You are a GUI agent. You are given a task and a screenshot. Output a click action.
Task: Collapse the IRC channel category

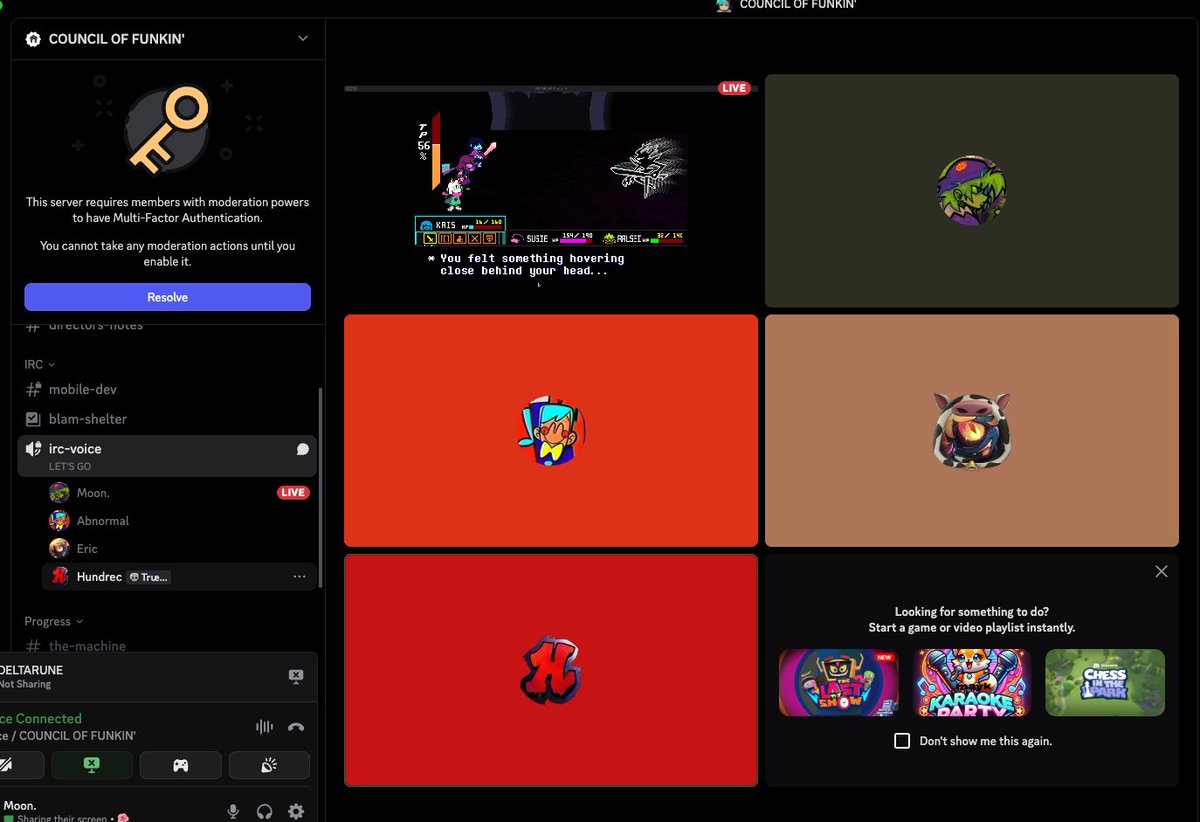pos(40,364)
